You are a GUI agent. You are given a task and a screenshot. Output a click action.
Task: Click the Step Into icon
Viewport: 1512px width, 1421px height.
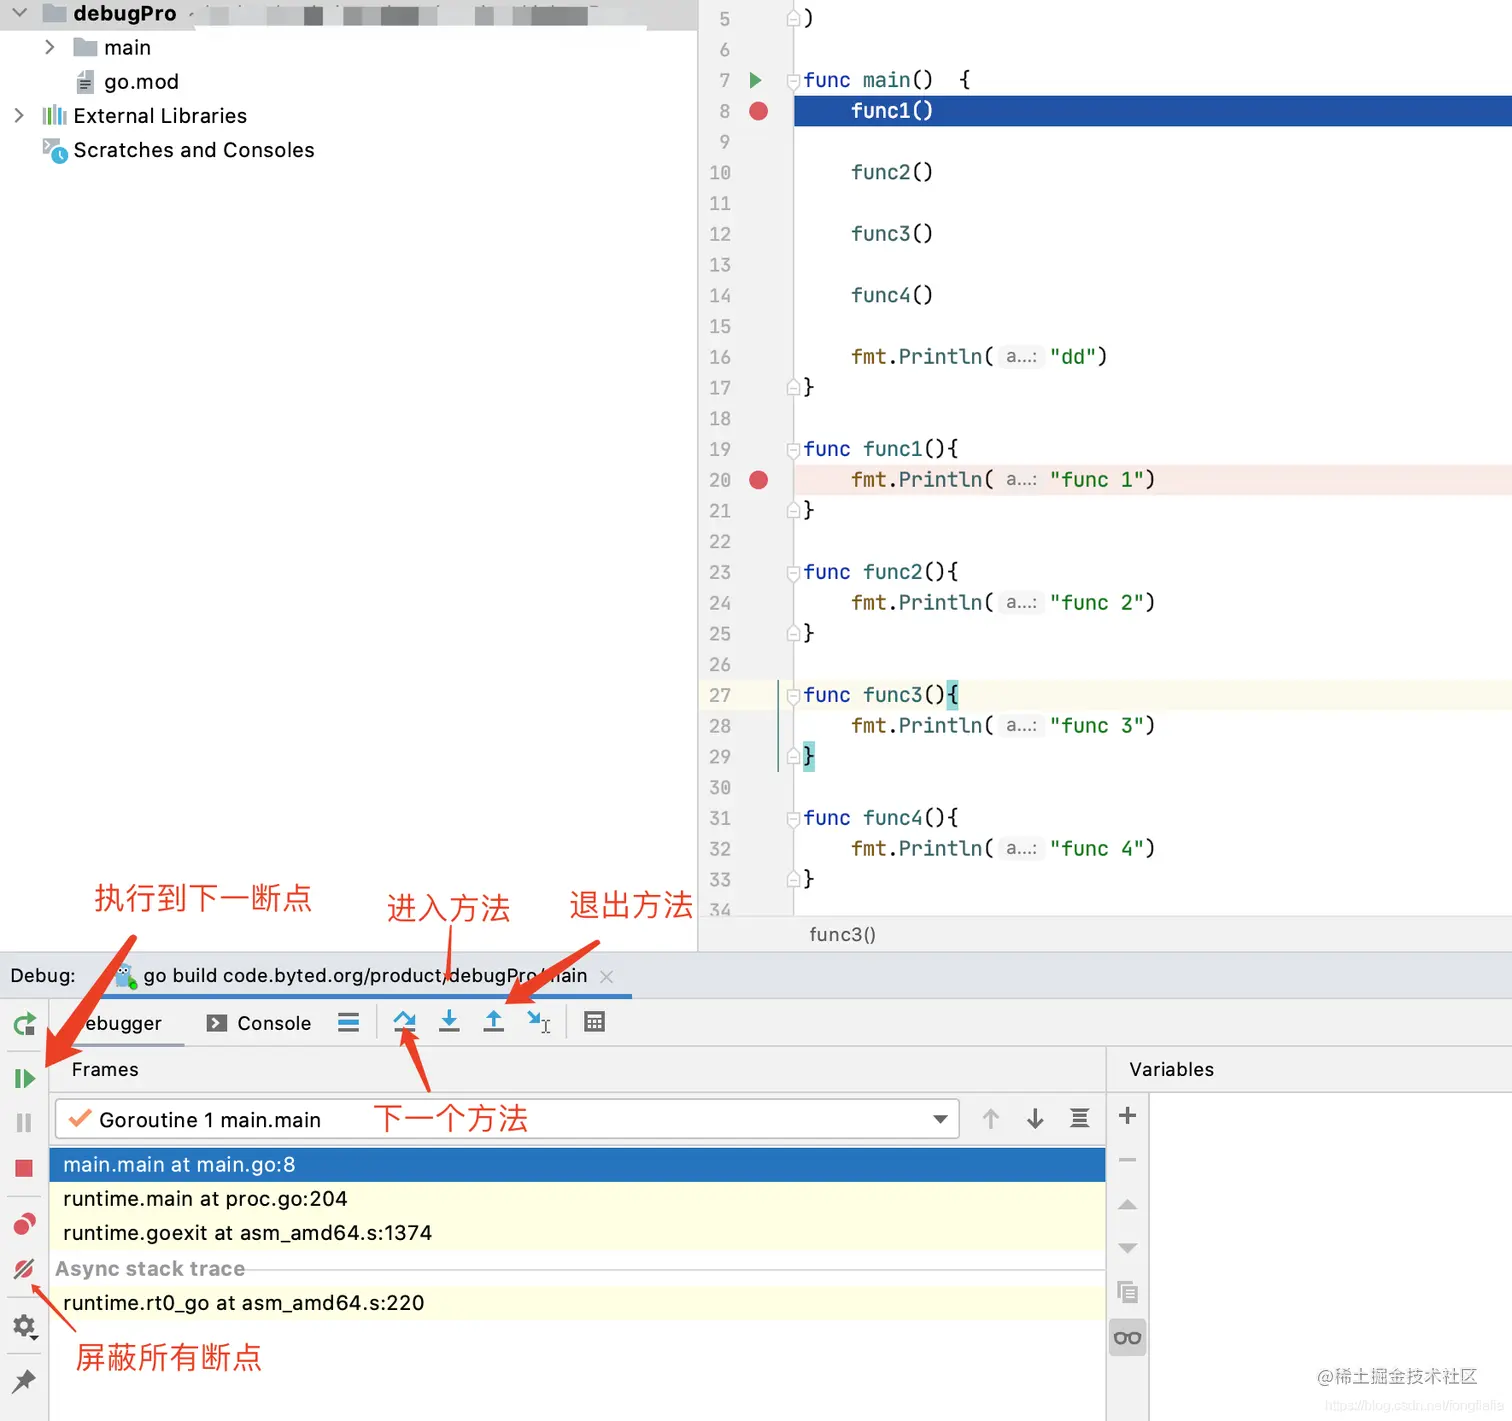(449, 1022)
